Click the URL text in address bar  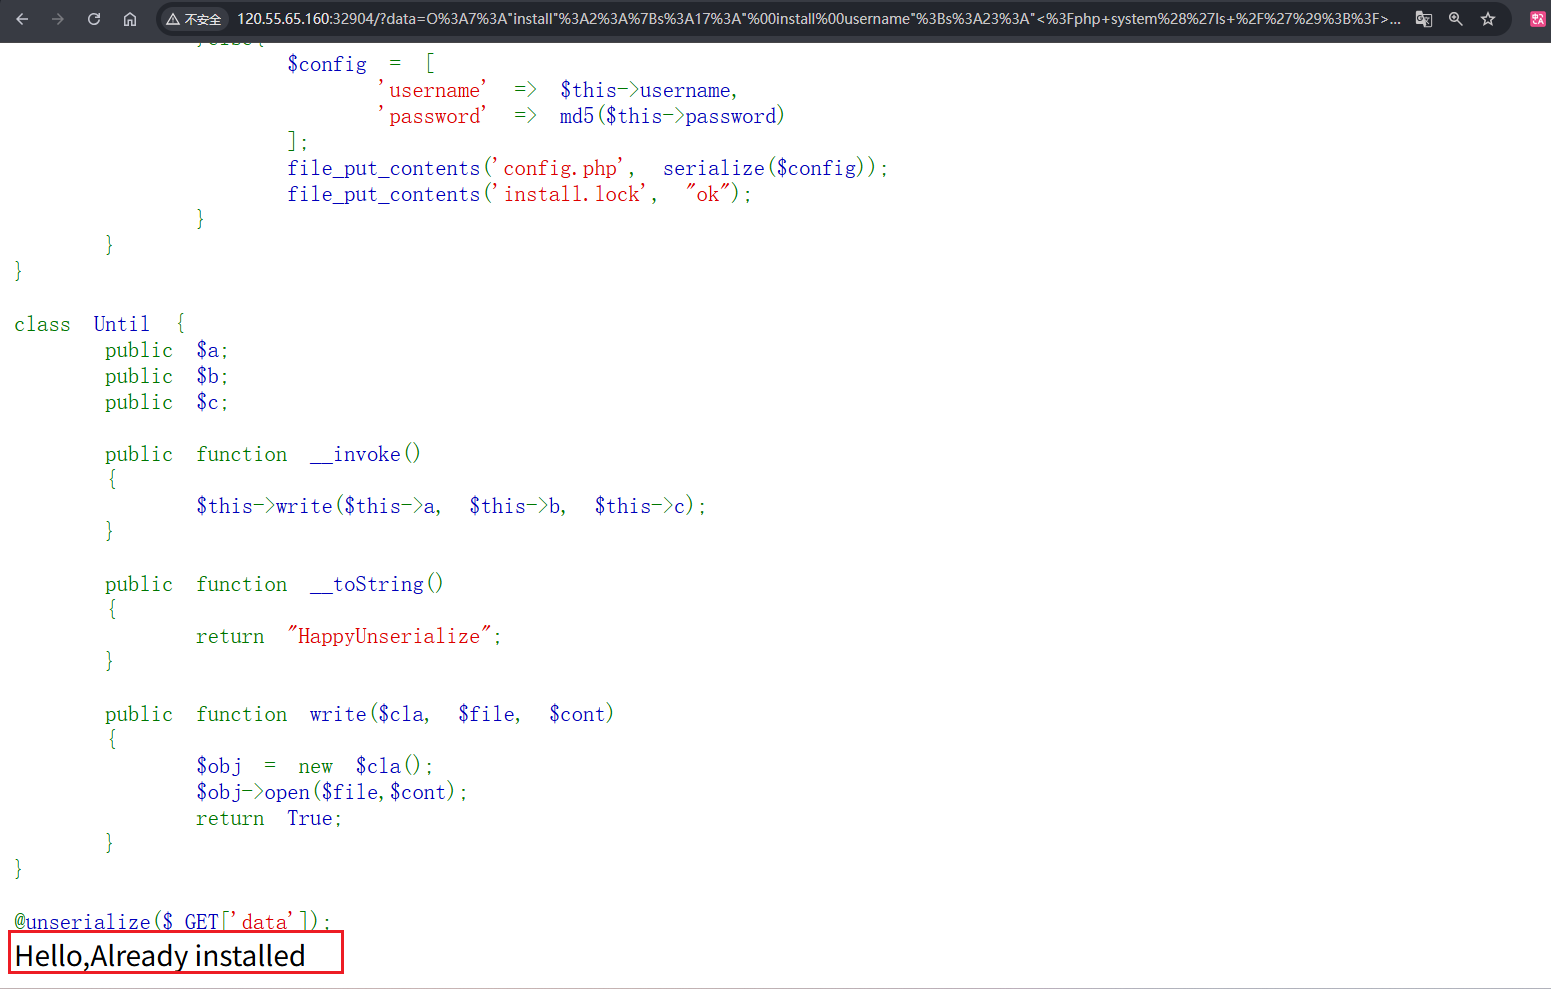[800, 19]
